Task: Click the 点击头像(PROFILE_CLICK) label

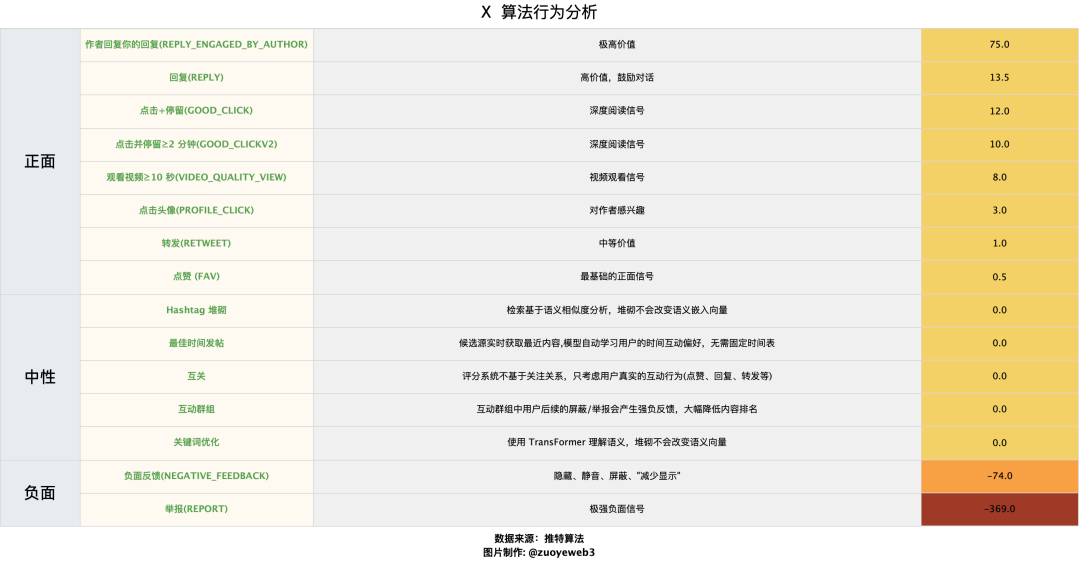Action: coord(196,210)
